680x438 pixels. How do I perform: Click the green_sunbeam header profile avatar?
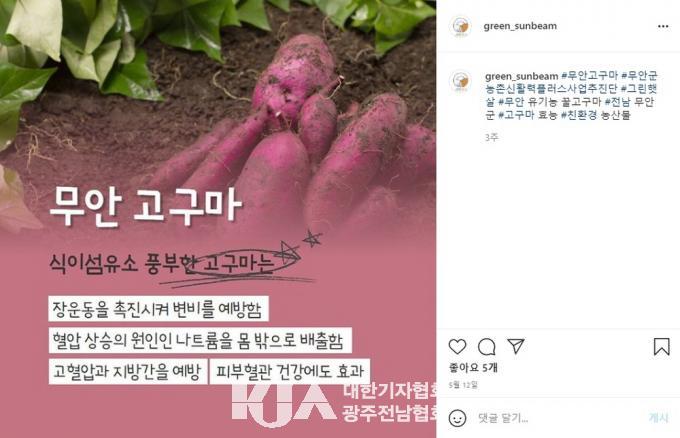[x=460, y=26]
